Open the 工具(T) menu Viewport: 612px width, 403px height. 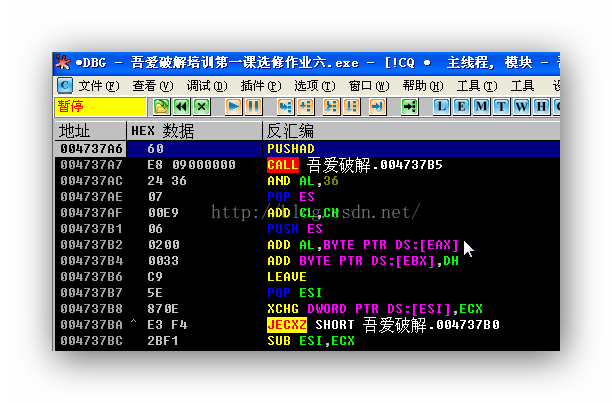[477, 85]
